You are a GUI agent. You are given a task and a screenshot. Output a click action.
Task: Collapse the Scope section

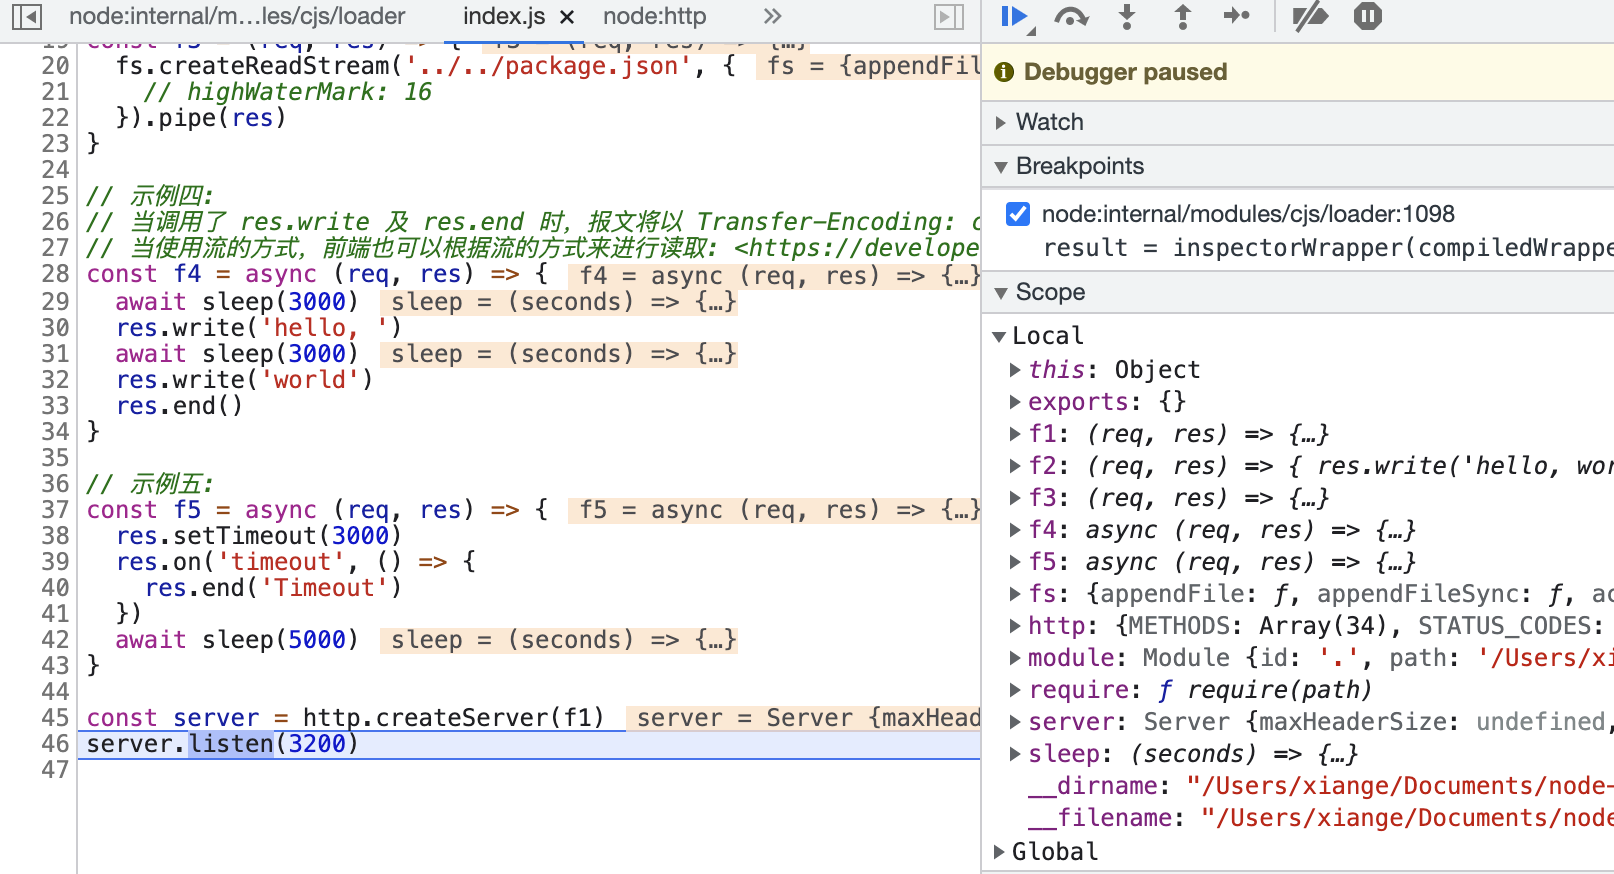click(1001, 293)
